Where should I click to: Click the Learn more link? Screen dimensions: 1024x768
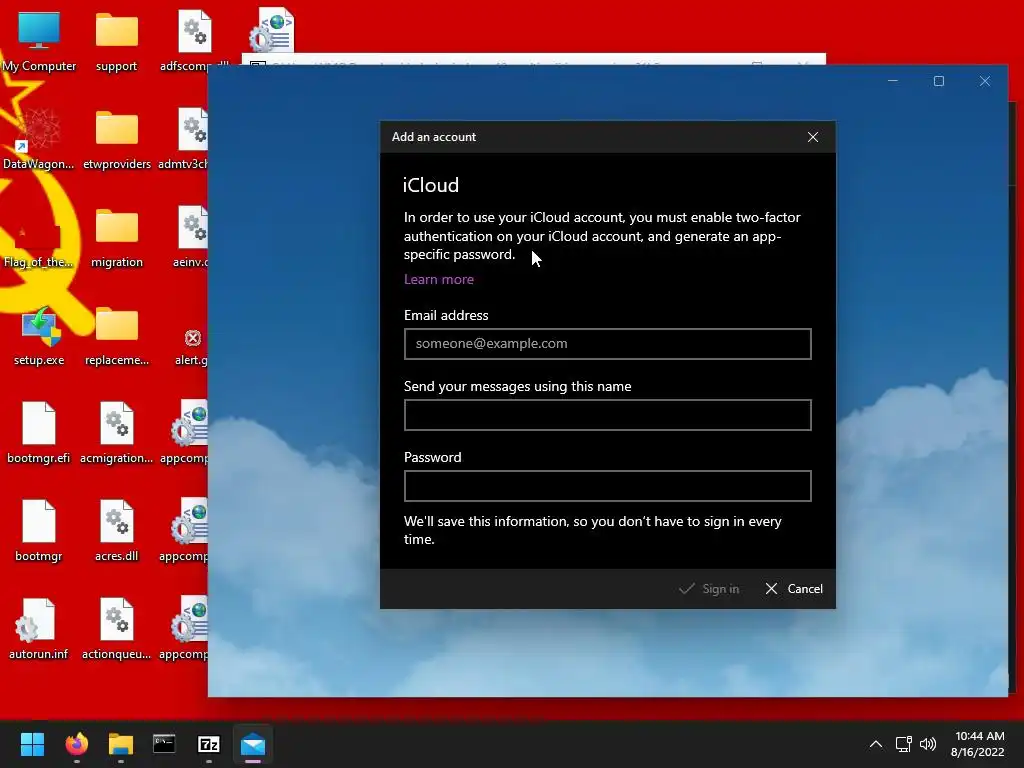439,280
